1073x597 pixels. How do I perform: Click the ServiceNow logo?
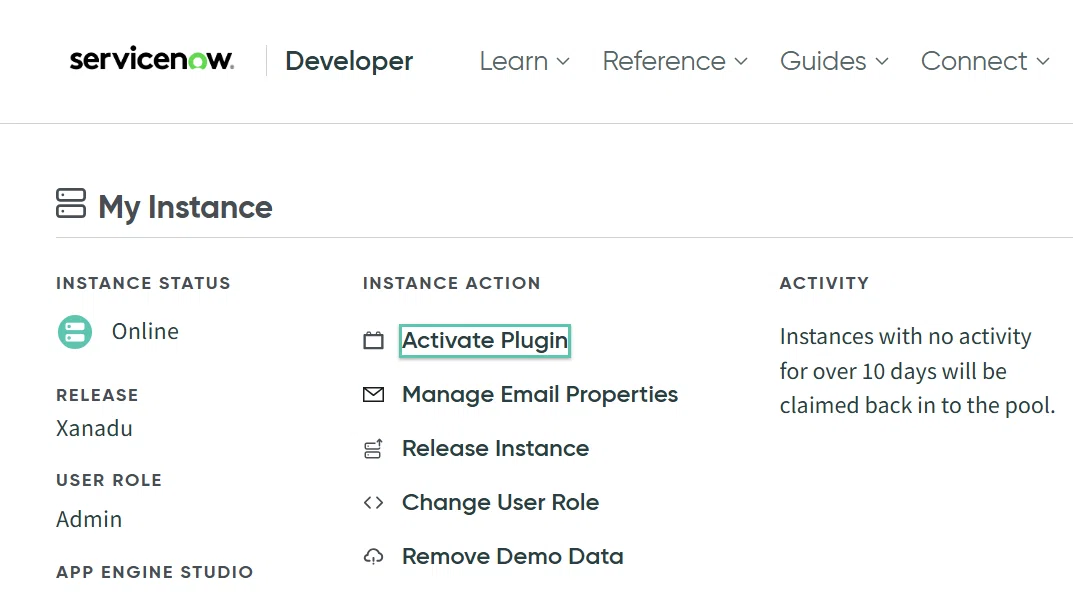click(x=151, y=59)
